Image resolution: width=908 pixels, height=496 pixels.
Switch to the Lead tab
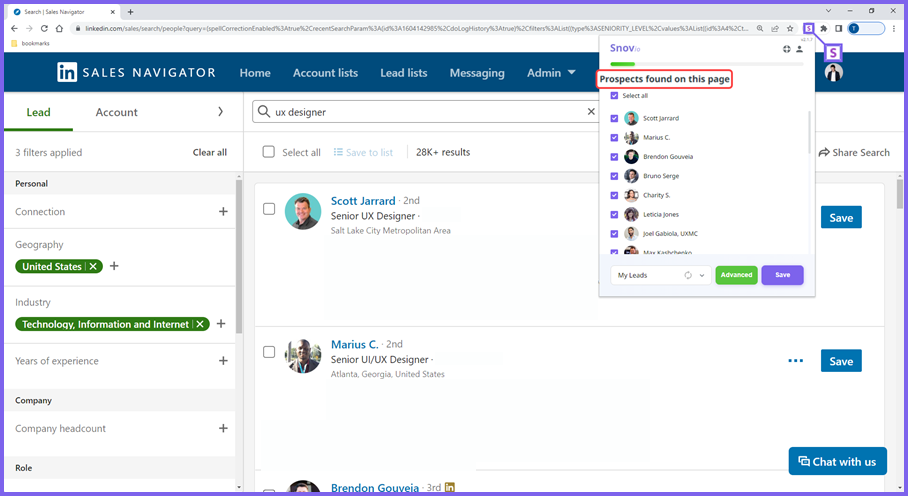pyautogui.click(x=38, y=112)
